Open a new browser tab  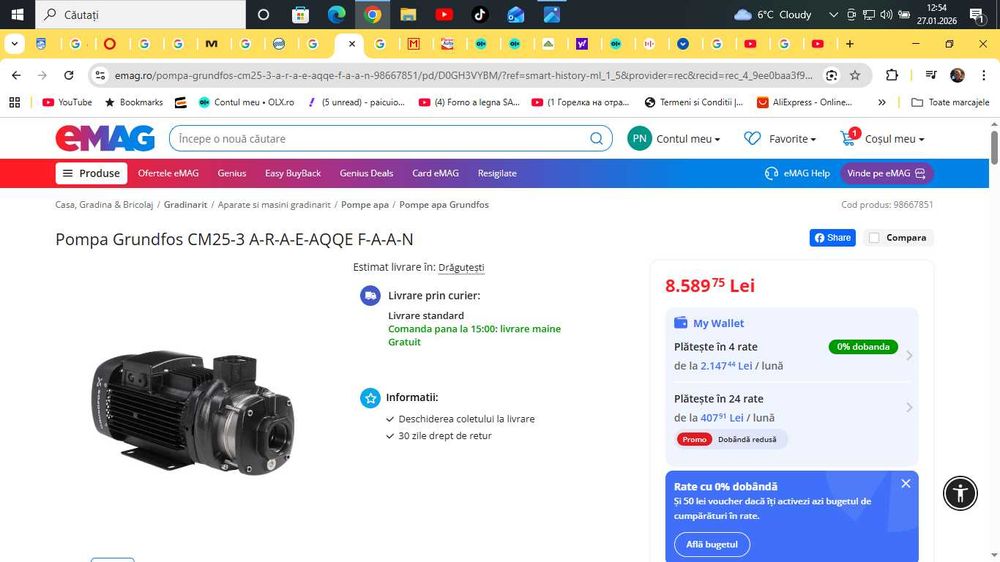click(x=849, y=44)
